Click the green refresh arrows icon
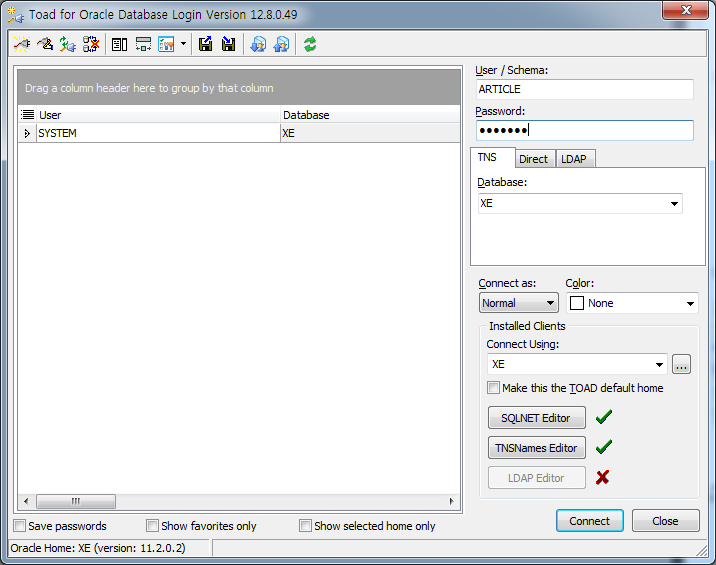This screenshot has width=716, height=565. [310, 44]
